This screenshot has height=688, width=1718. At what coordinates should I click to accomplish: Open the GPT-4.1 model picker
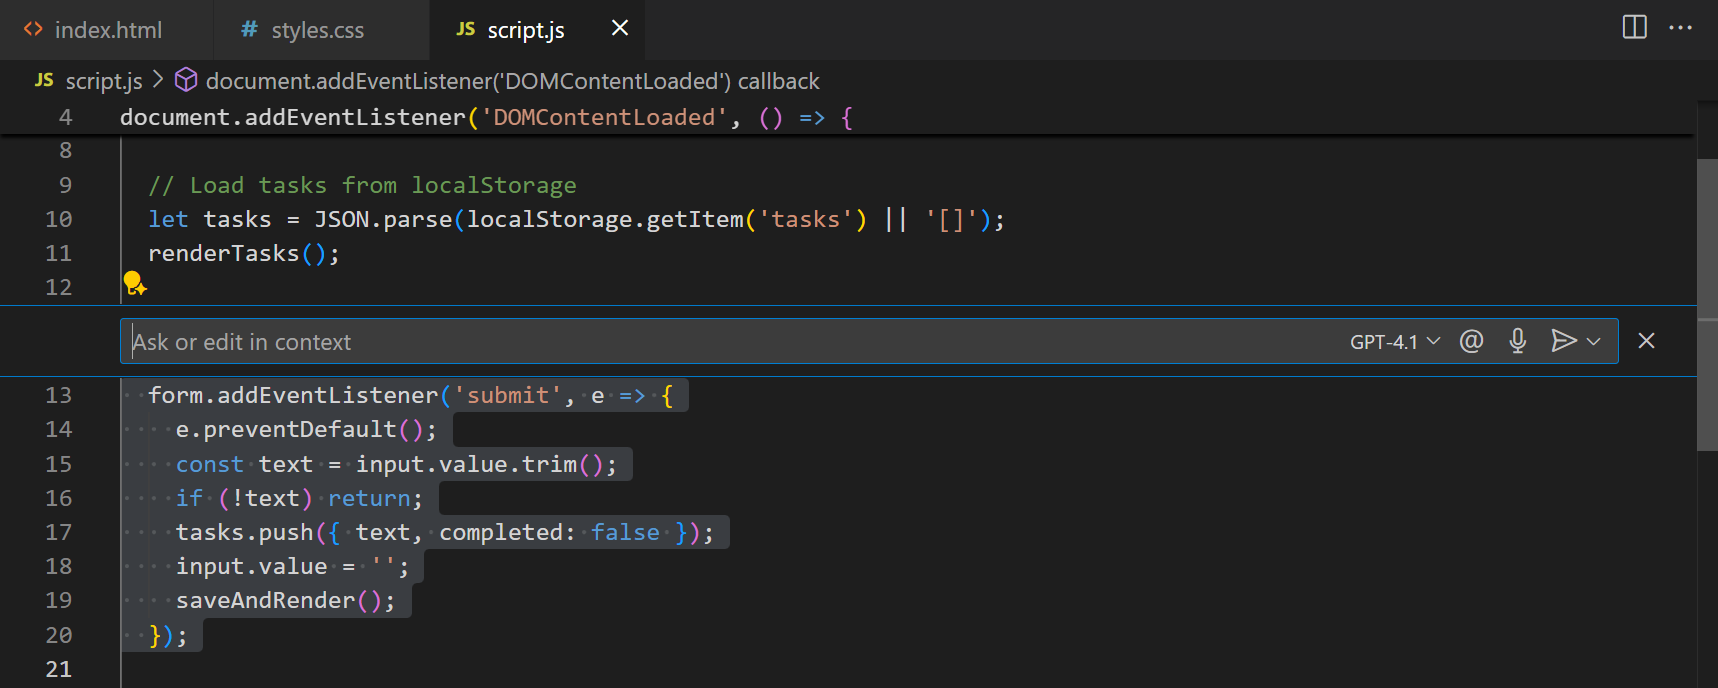[1394, 342]
